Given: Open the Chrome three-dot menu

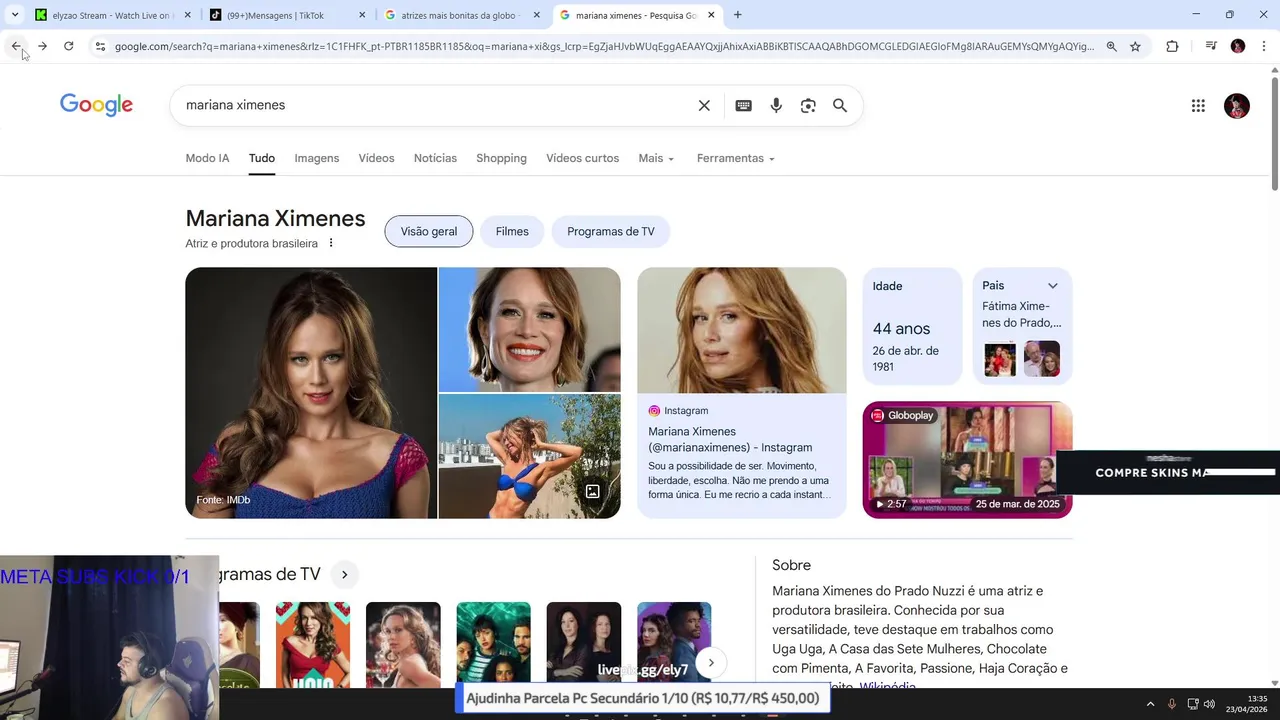Looking at the screenshot, I should 1264,46.
